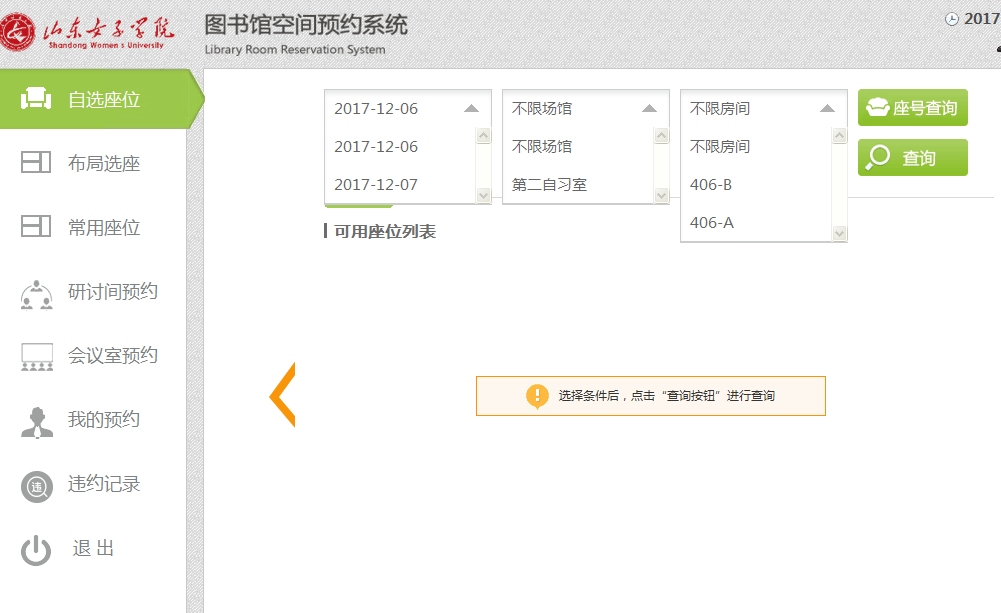The height and width of the screenshot is (613, 1001).
Task: Click the orange left arrow to collapse panel
Action: [282, 395]
